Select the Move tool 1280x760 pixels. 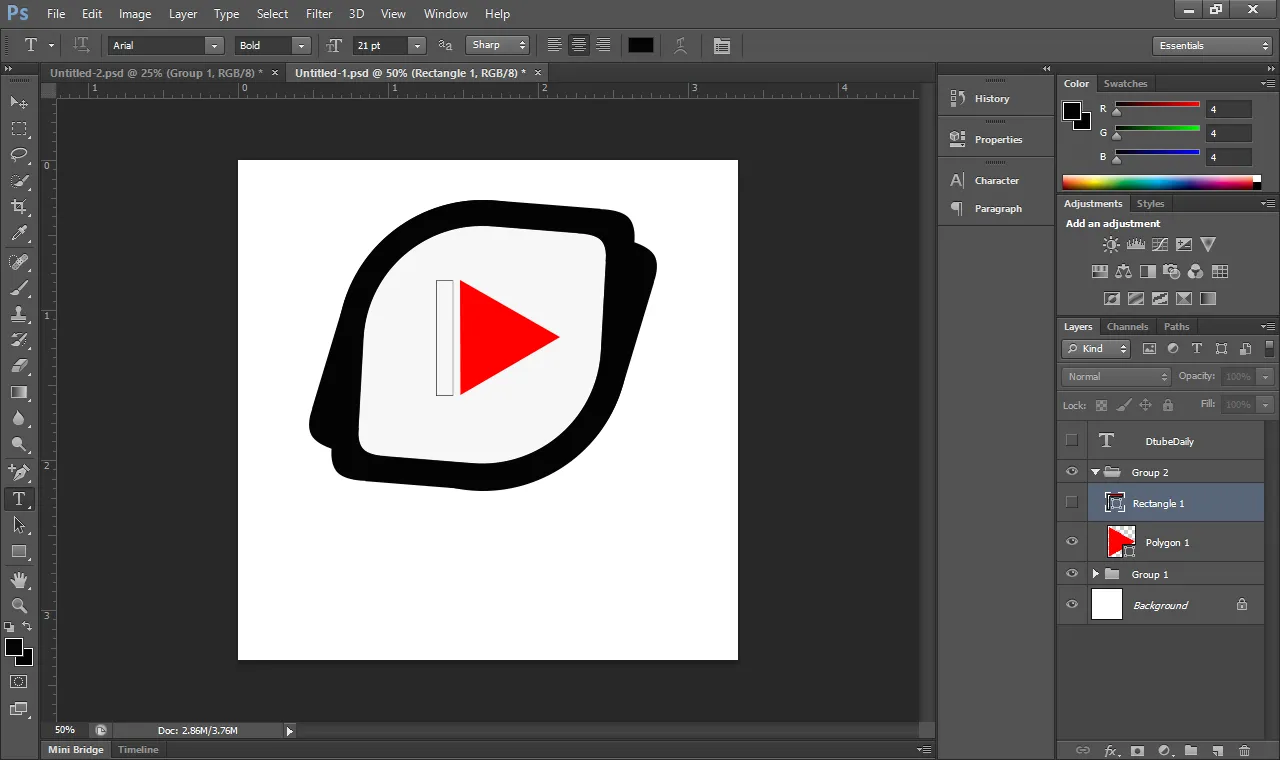(19, 103)
